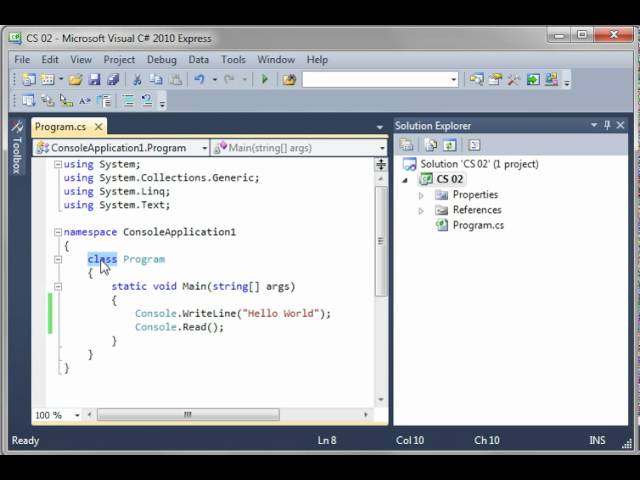Open the active documents list dropdown arrow
The width and height of the screenshot is (640, 480).
point(380,128)
